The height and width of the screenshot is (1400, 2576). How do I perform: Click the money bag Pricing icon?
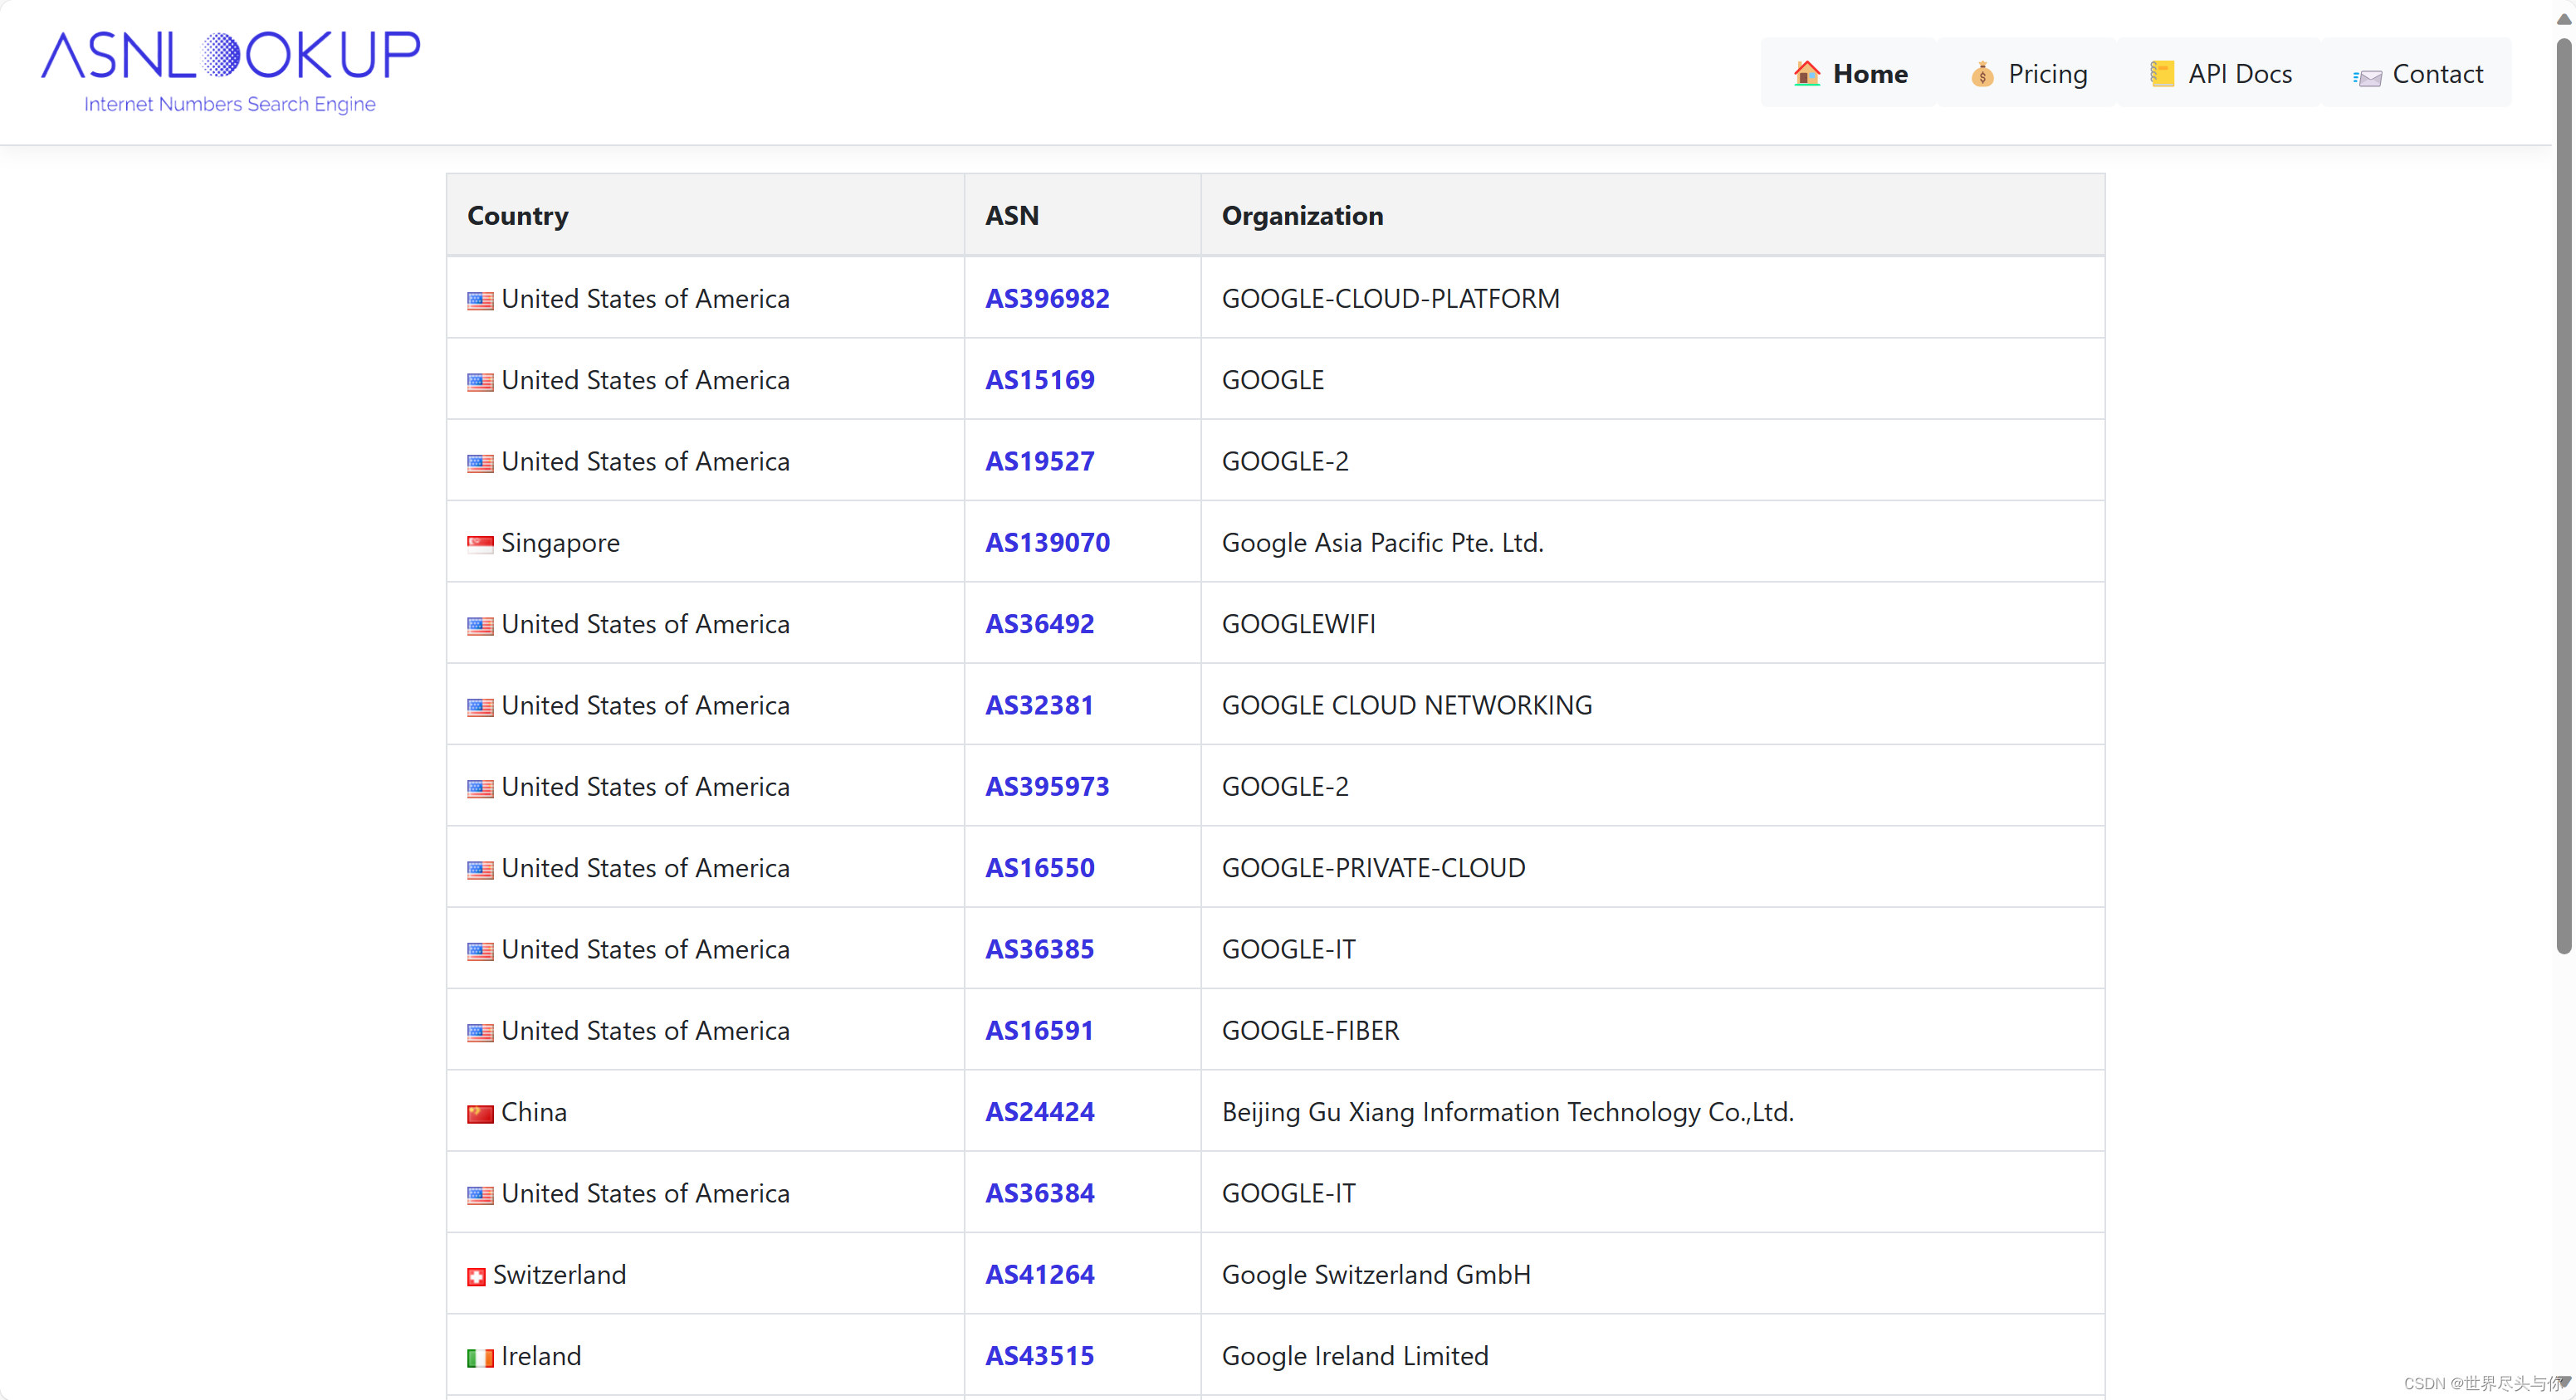pos(1982,74)
